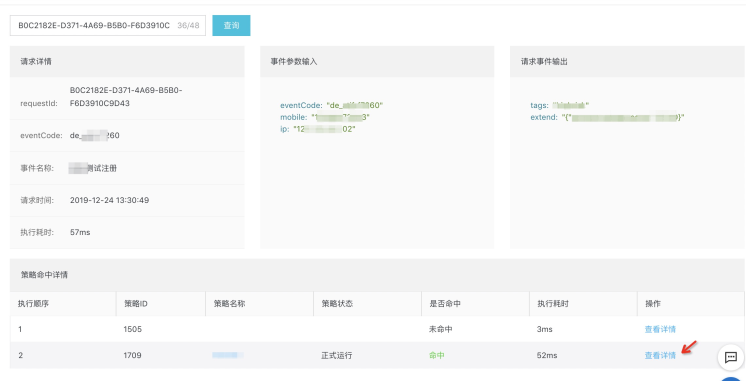Viewport: 746px width, 381px height.
Task: Open the chat support icon
Action: [731, 357]
